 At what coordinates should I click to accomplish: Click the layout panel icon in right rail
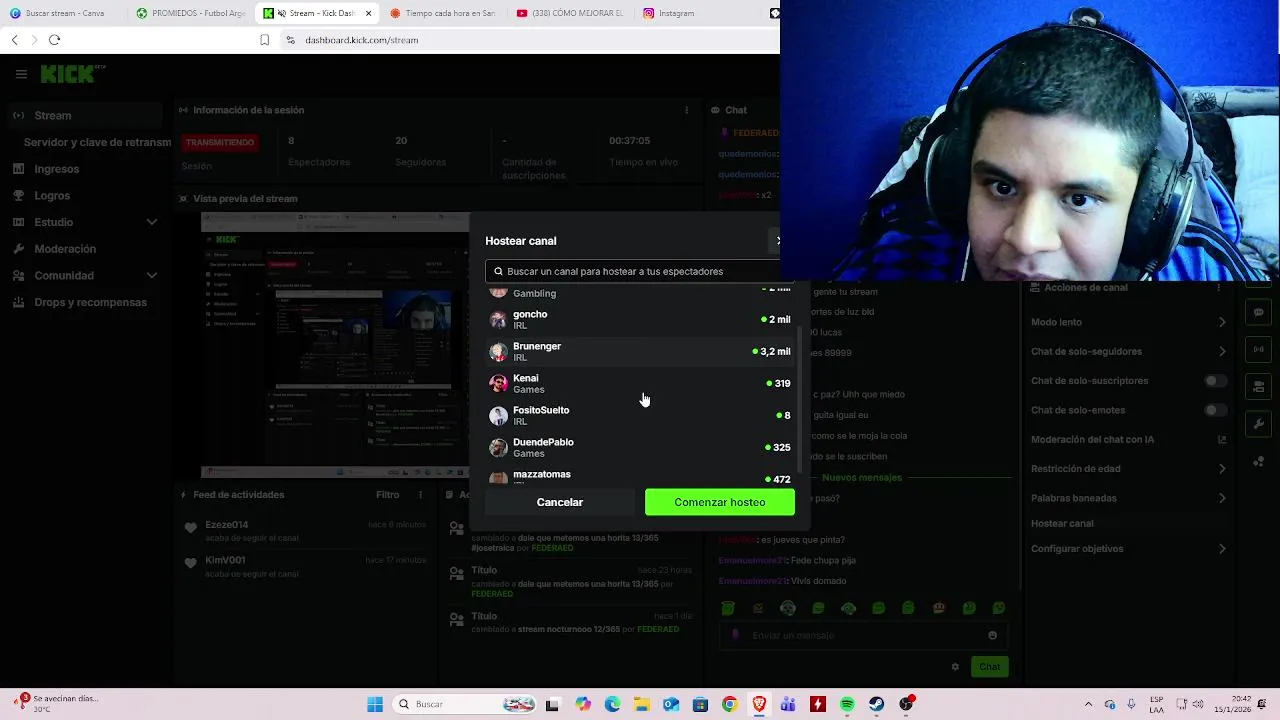pos(1258,387)
